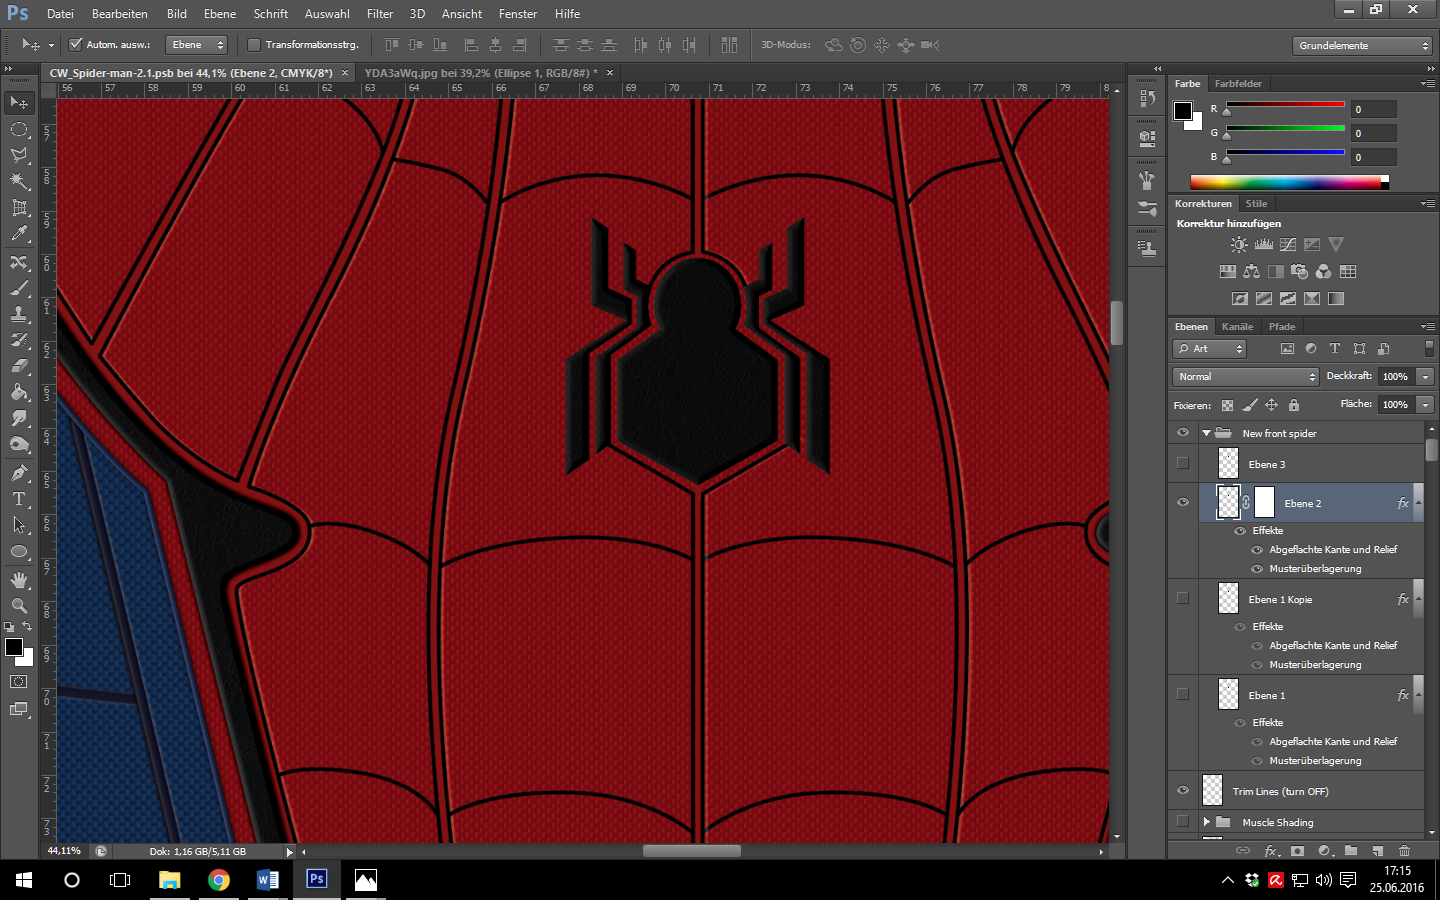Select the Clone Stamp tool
Viewport: 1440px width, 900px height.
[x=19, y=314]
